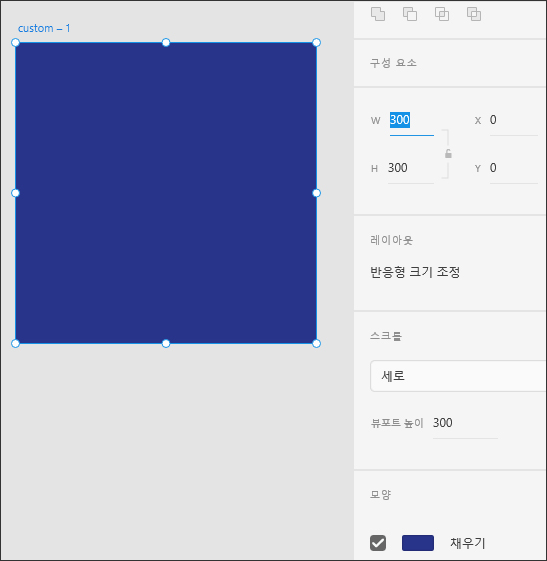Click the 레이아웃 section label
Screen dimensions: 547x561
point(391,240)
